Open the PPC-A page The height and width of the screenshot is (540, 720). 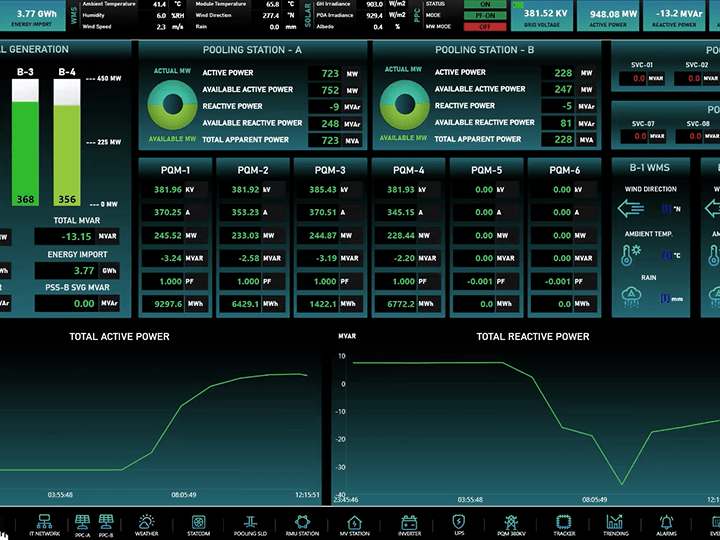(x=82, y=525)
